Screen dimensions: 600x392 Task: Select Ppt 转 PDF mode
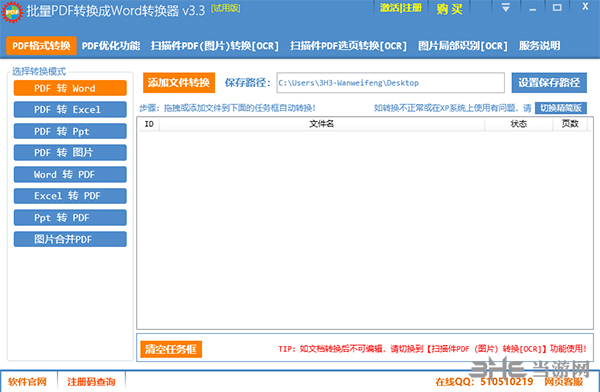click(70, 217)
